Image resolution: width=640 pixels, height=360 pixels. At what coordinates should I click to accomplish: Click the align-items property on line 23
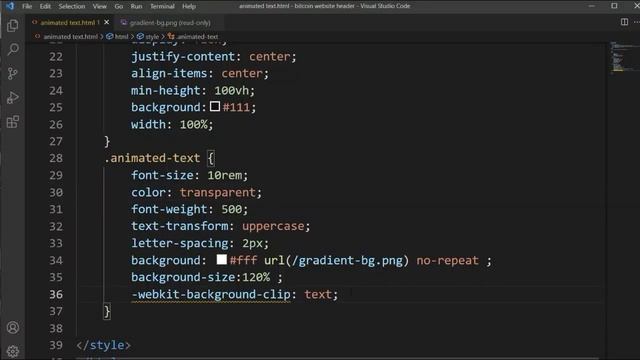click(x=169, y=73)
